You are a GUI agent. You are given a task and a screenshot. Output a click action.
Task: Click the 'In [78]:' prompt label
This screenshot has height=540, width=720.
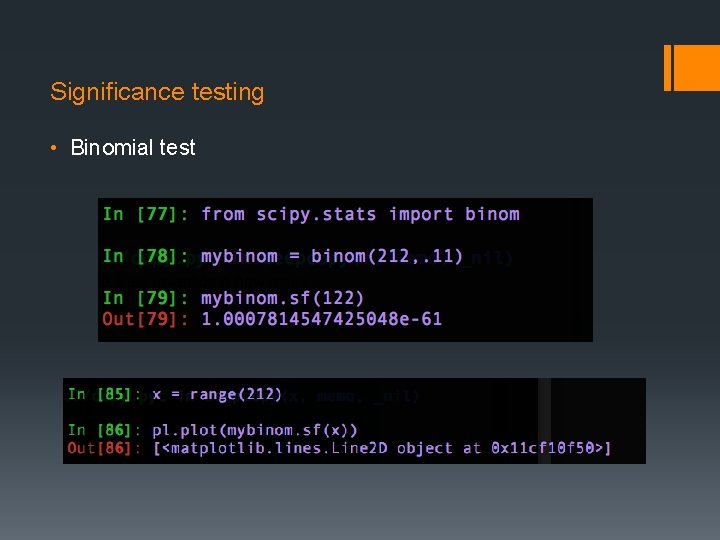[146, 256]
